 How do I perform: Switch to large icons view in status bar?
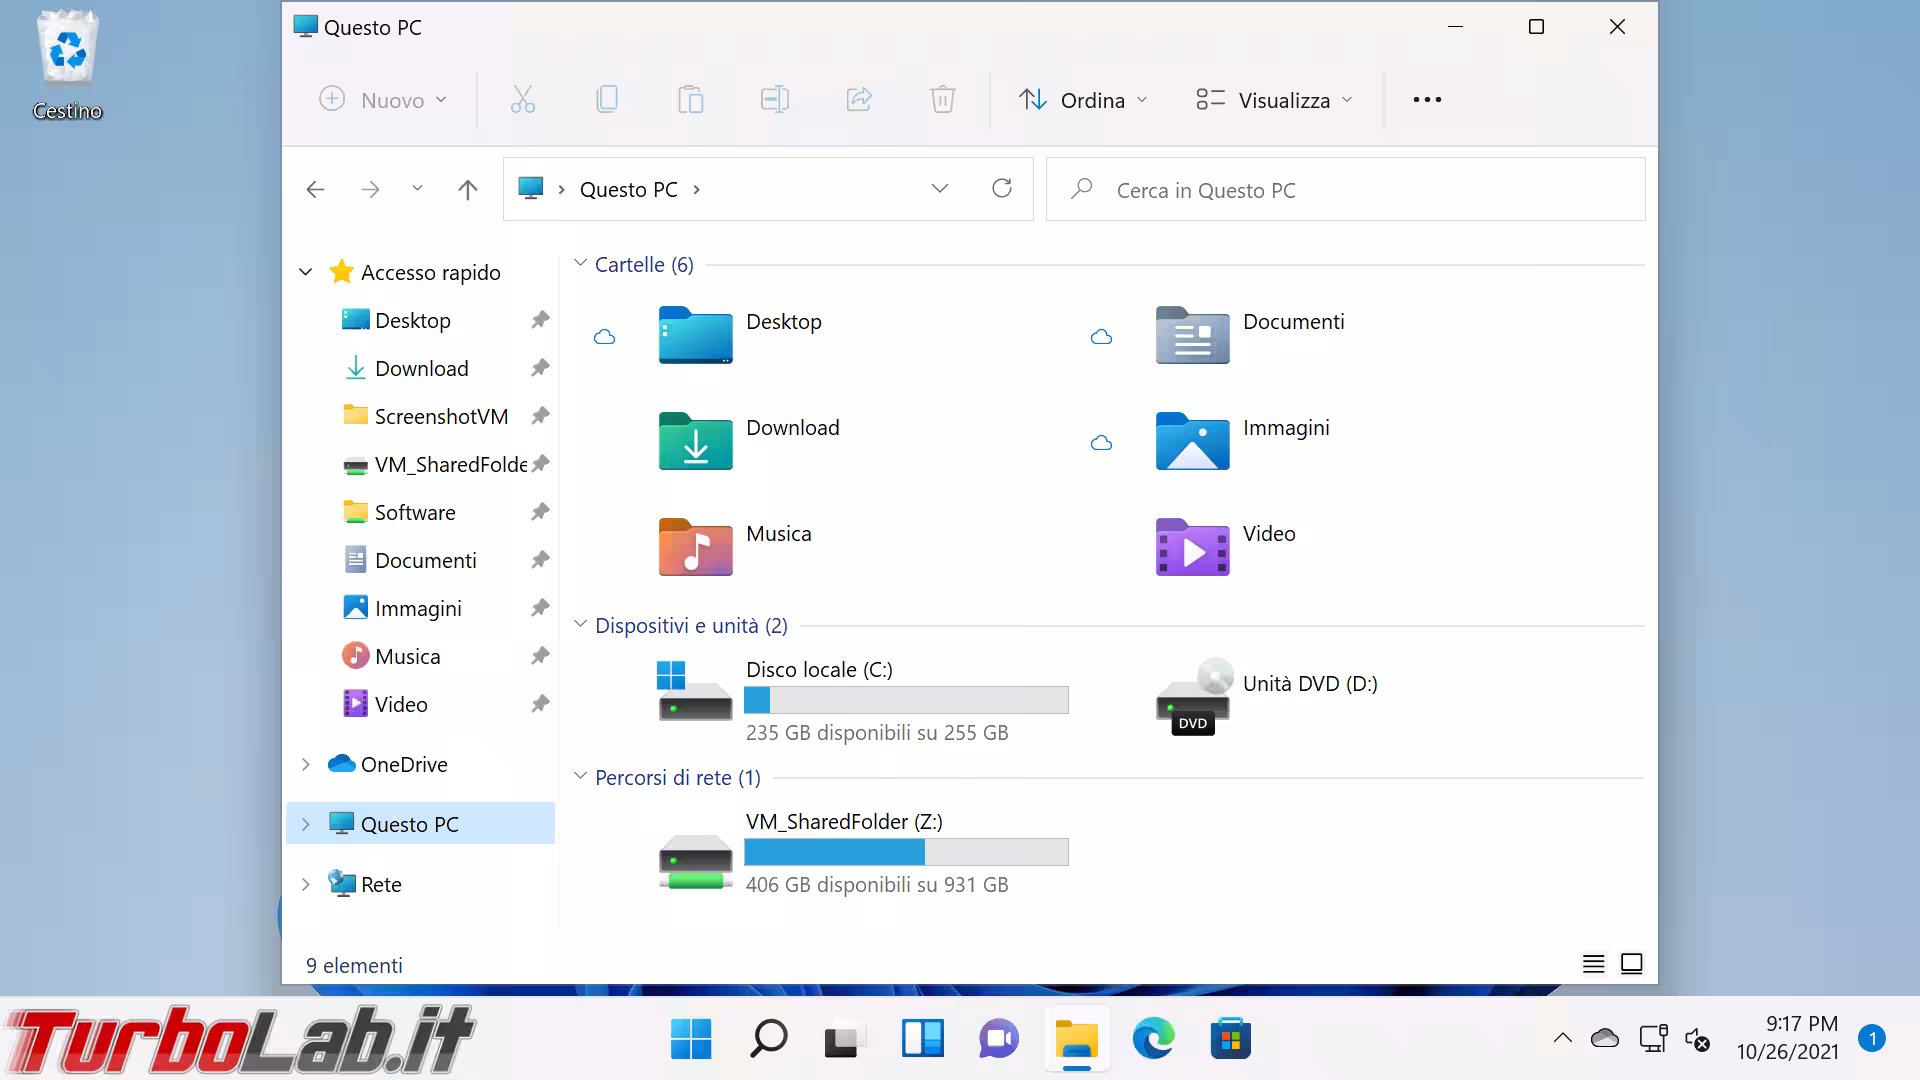(x=1631, y=964)
